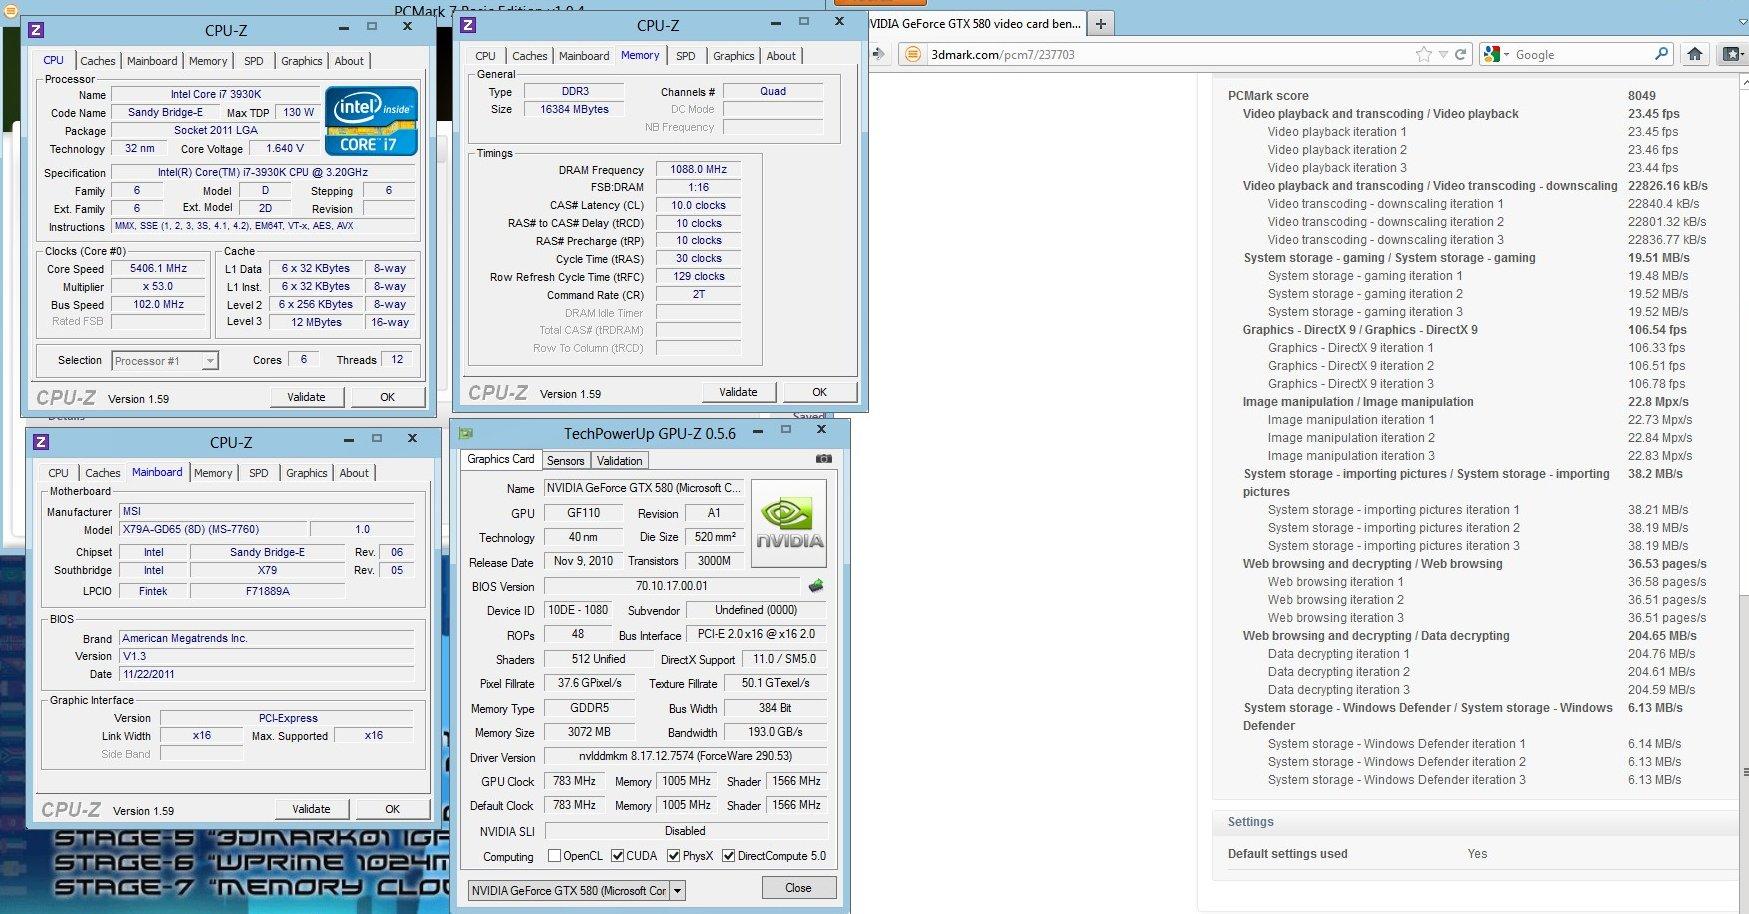Click the CPU Specification i7-3930K field

pos(263,172)
